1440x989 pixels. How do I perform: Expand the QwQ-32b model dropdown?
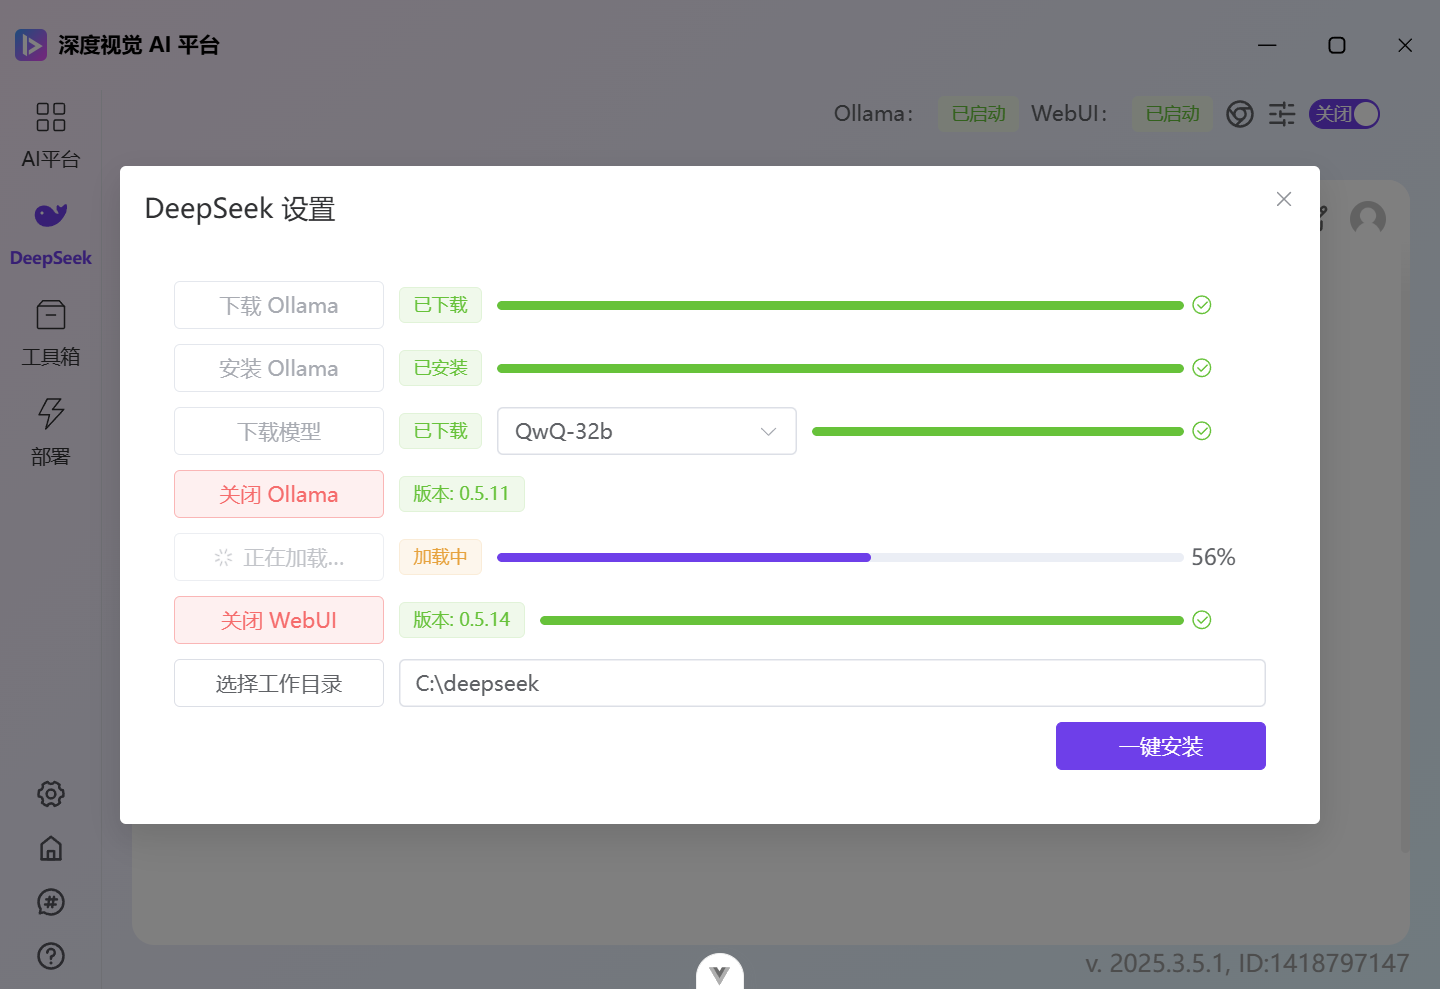[647, 431]
